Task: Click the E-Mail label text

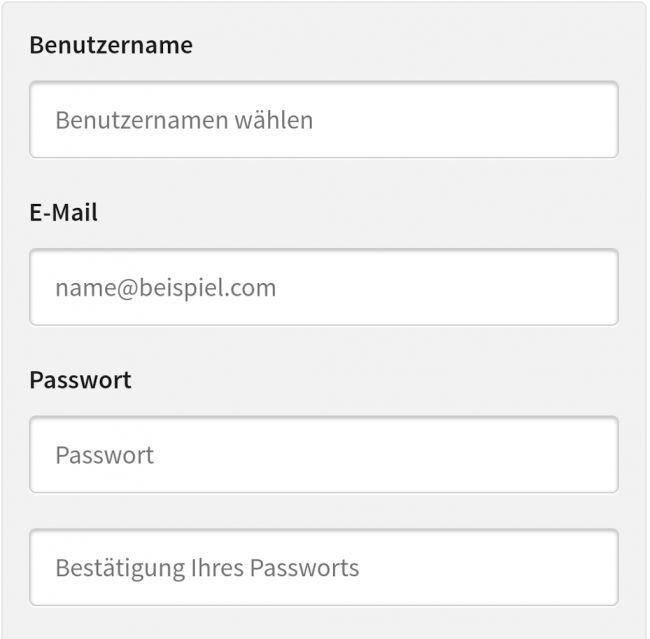Action: pyautogui.click(x=64, y=212)
